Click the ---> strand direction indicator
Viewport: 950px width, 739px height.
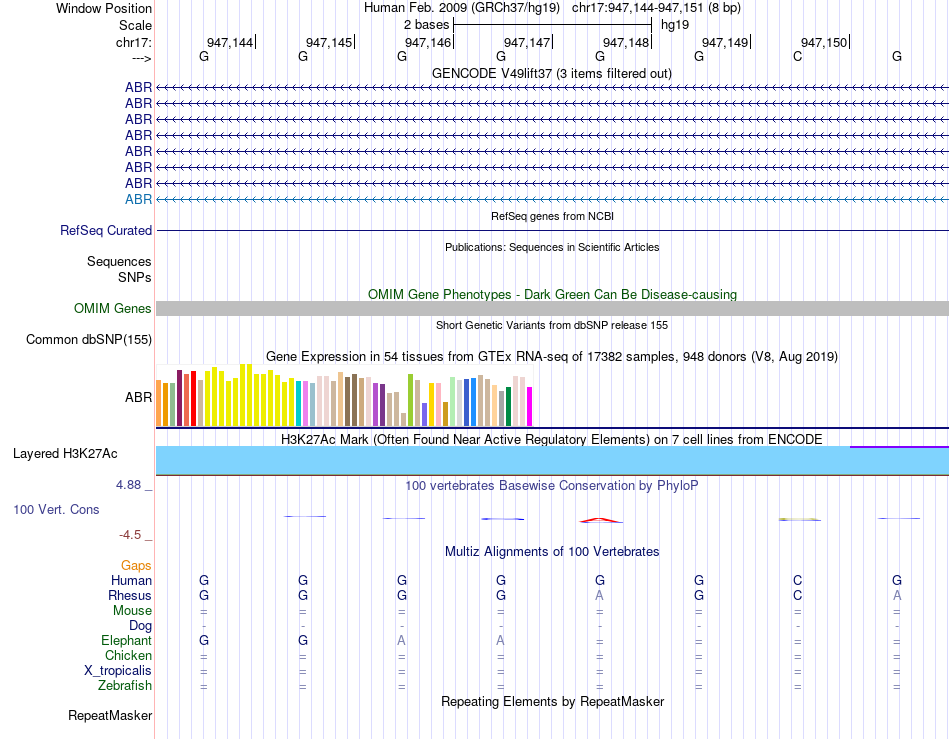[x=141, y=58]
